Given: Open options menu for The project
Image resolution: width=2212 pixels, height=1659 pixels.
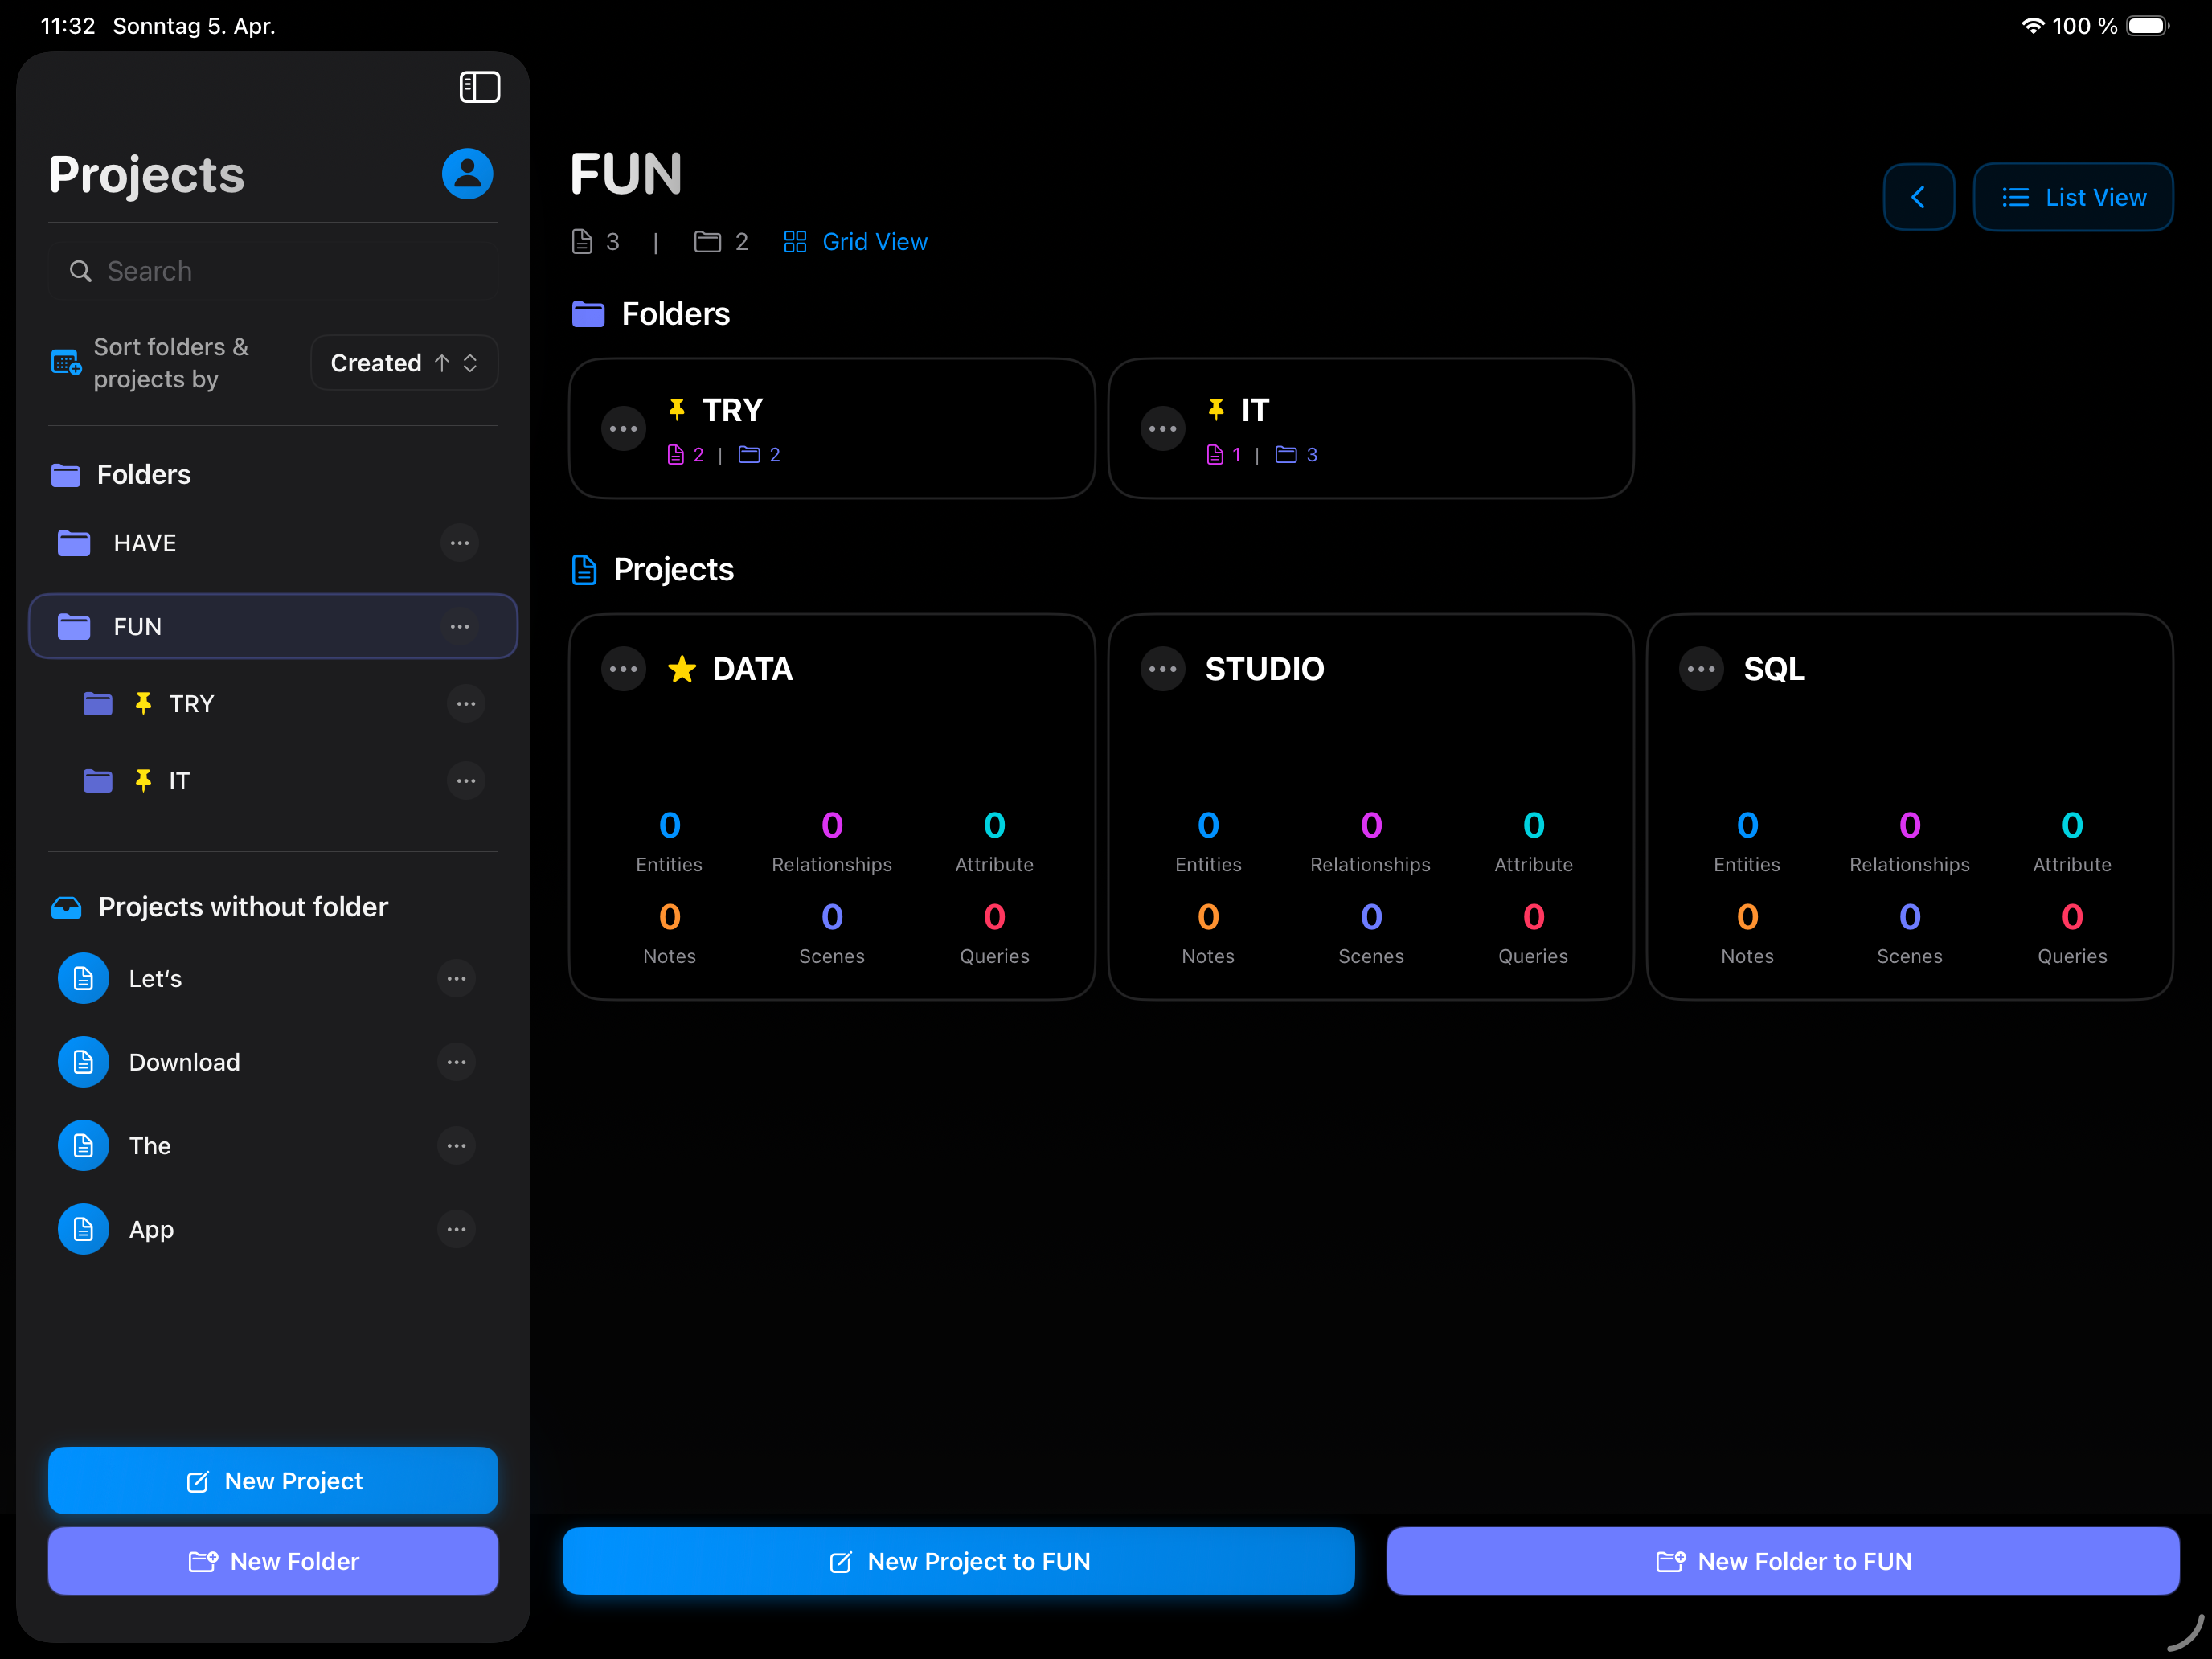Looking at the screenshot, I should click(x=456, y=1146).
